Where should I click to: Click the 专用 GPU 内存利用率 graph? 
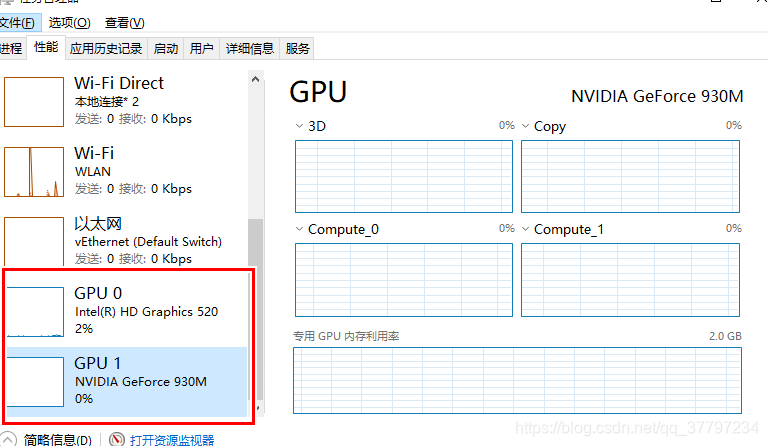click(517, 380)
